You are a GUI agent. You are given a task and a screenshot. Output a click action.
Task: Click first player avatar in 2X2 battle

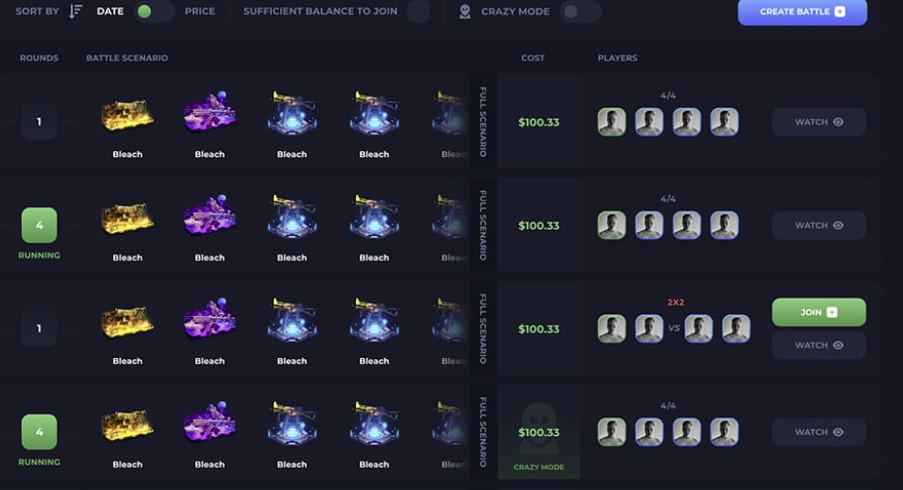(612, 329)
